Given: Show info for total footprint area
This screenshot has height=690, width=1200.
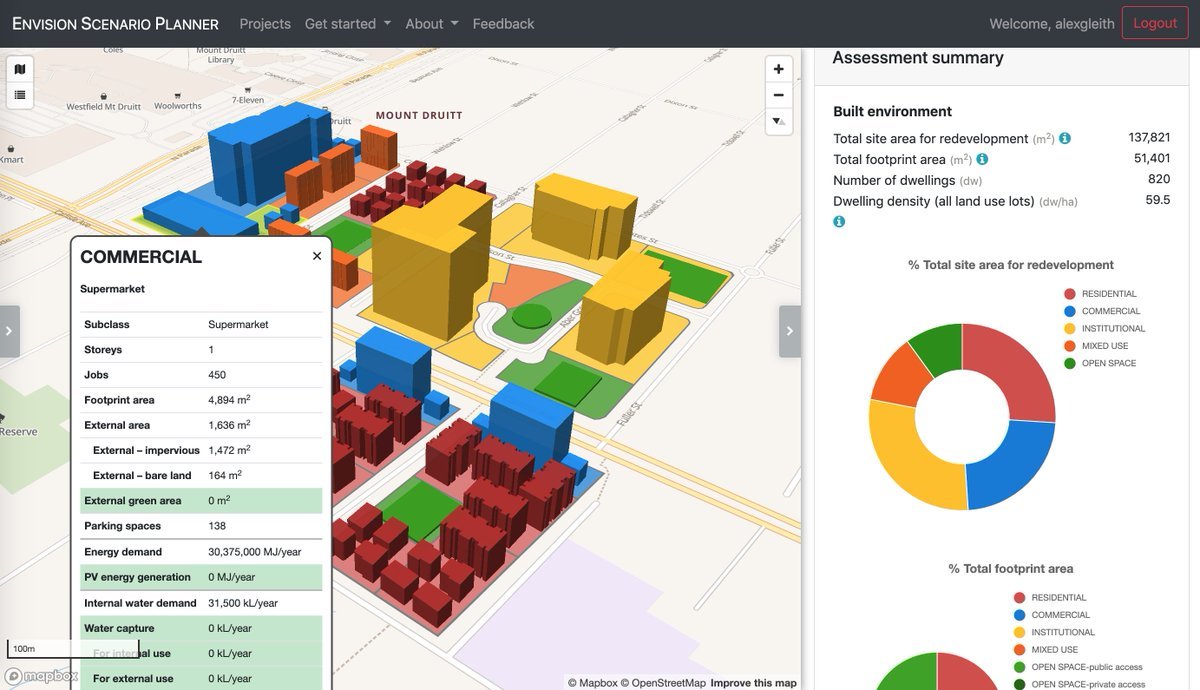Looking at the screenshot, I should click(x=982, y=159).
